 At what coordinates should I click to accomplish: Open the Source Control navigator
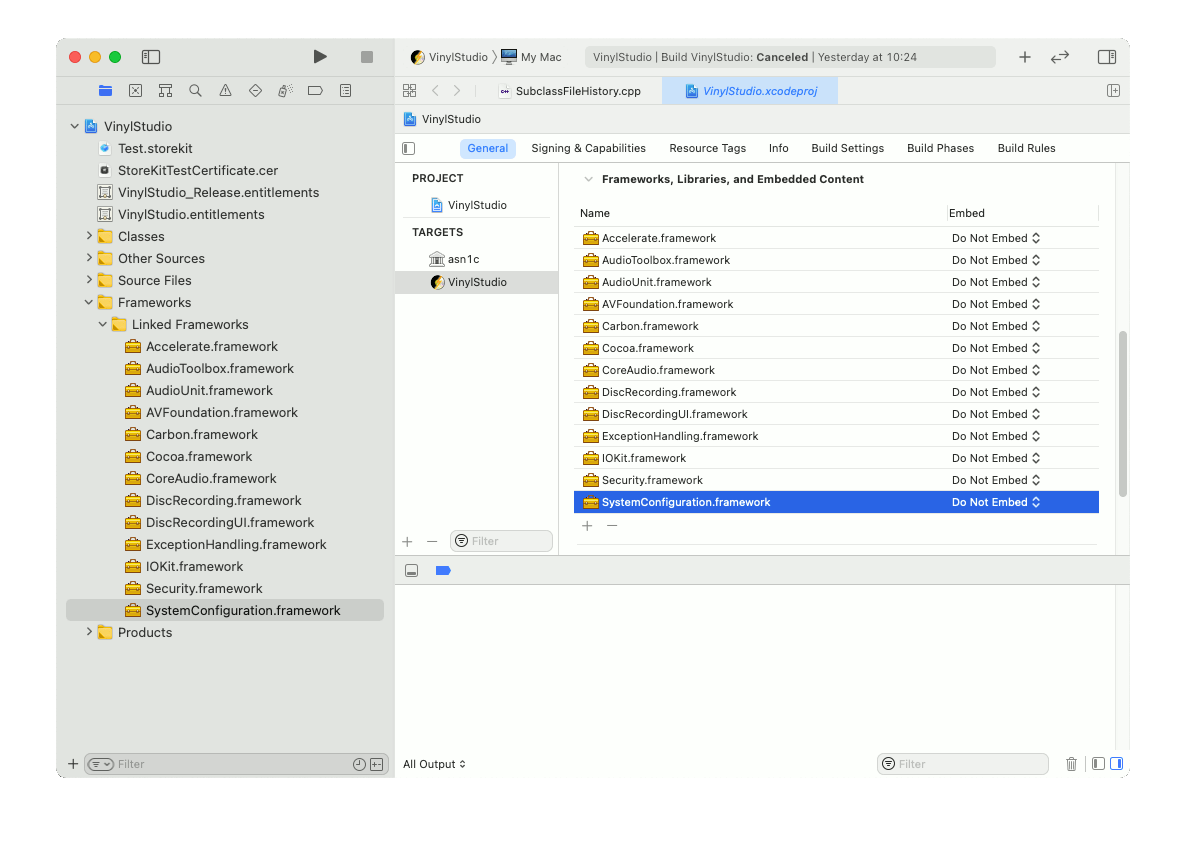click(135, 91)
